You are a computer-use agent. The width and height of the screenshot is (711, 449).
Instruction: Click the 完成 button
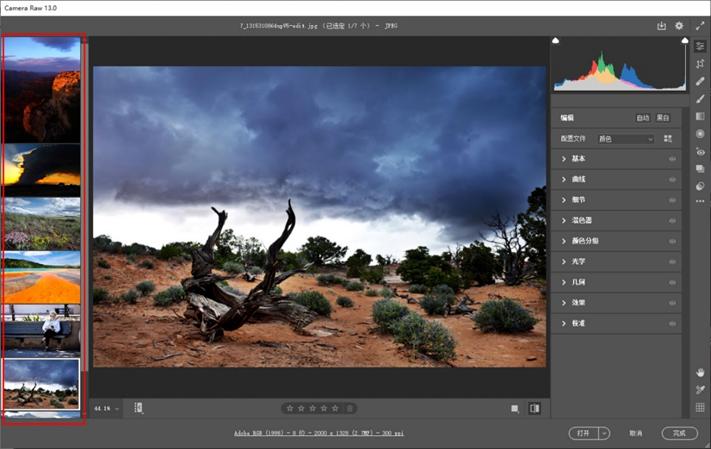click(x=679, y=433)
